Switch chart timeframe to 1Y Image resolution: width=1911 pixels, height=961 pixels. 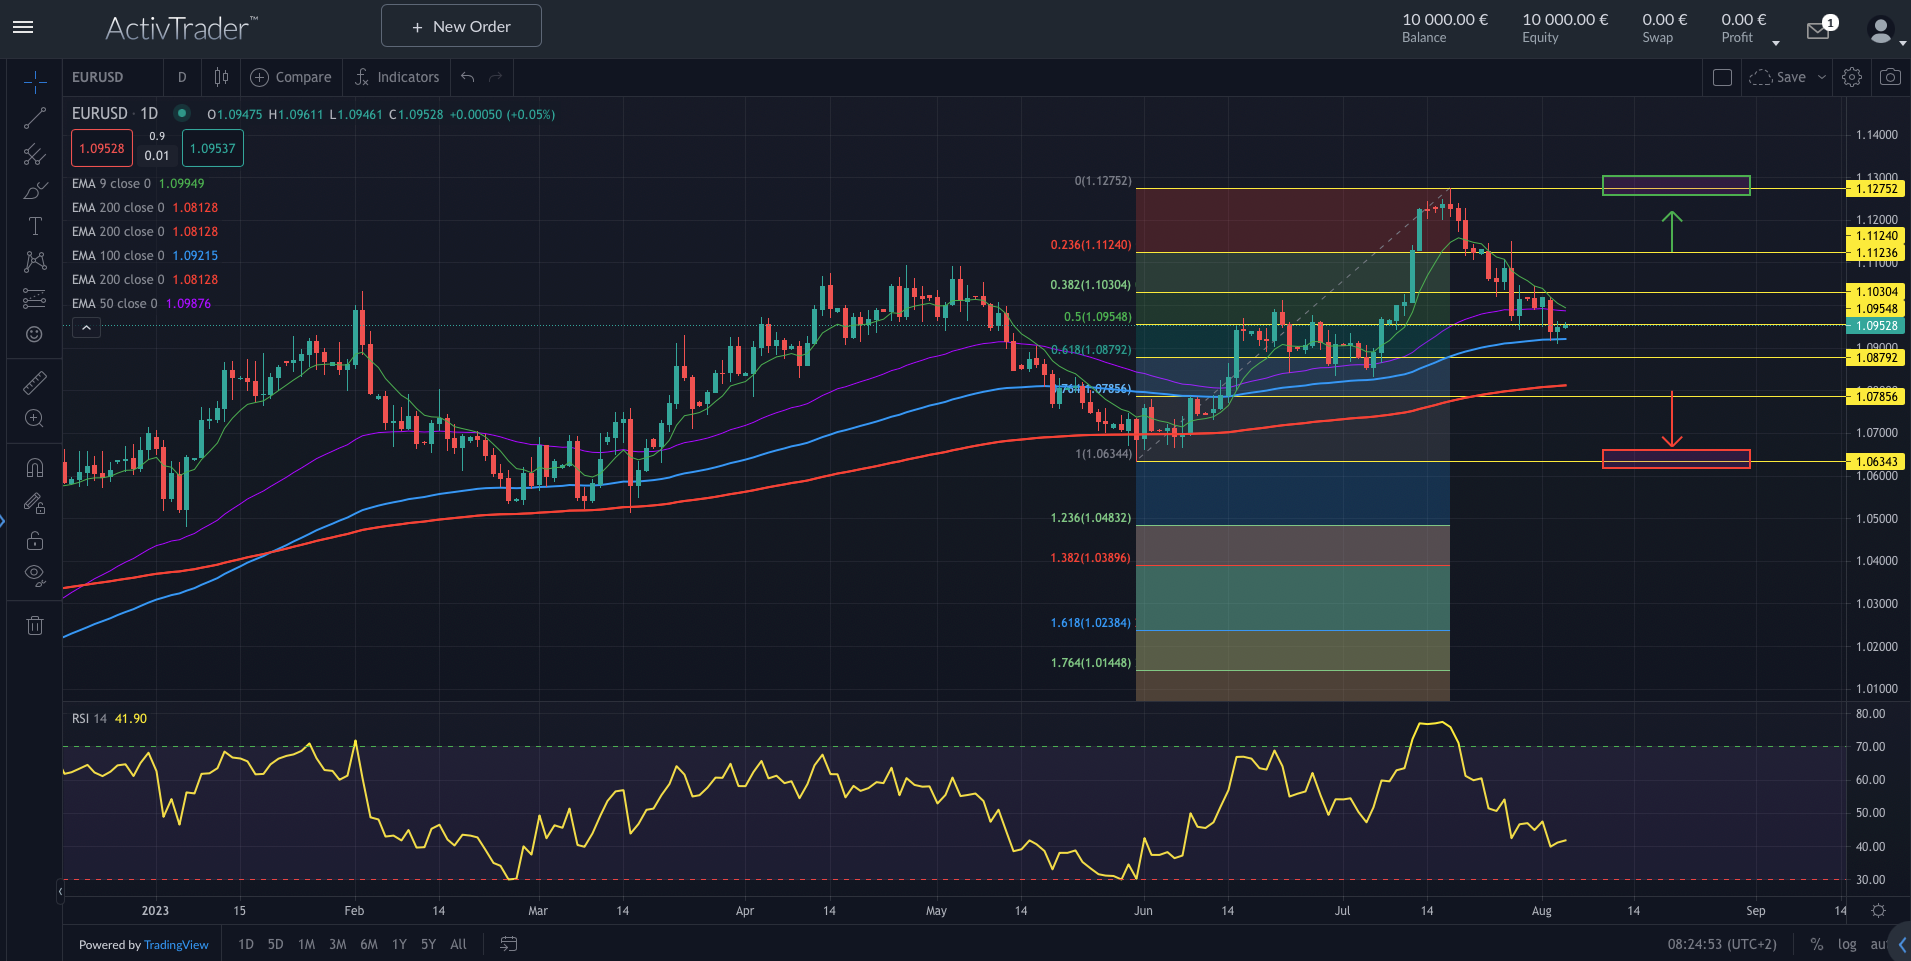point(399,944)
